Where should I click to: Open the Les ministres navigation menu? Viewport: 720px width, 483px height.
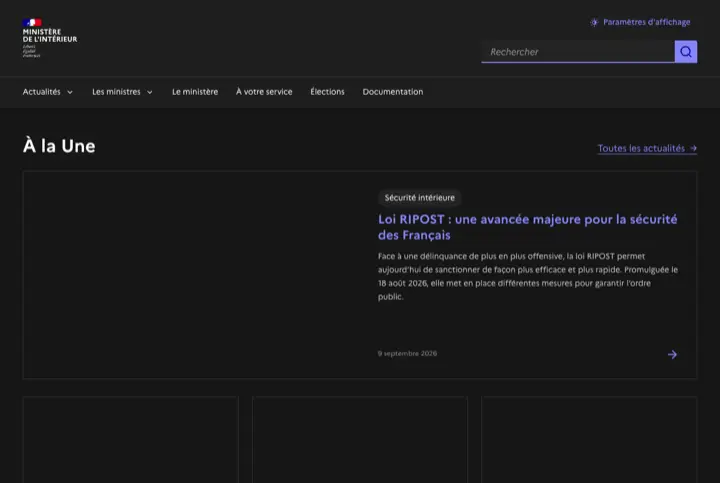click(122, 92)
